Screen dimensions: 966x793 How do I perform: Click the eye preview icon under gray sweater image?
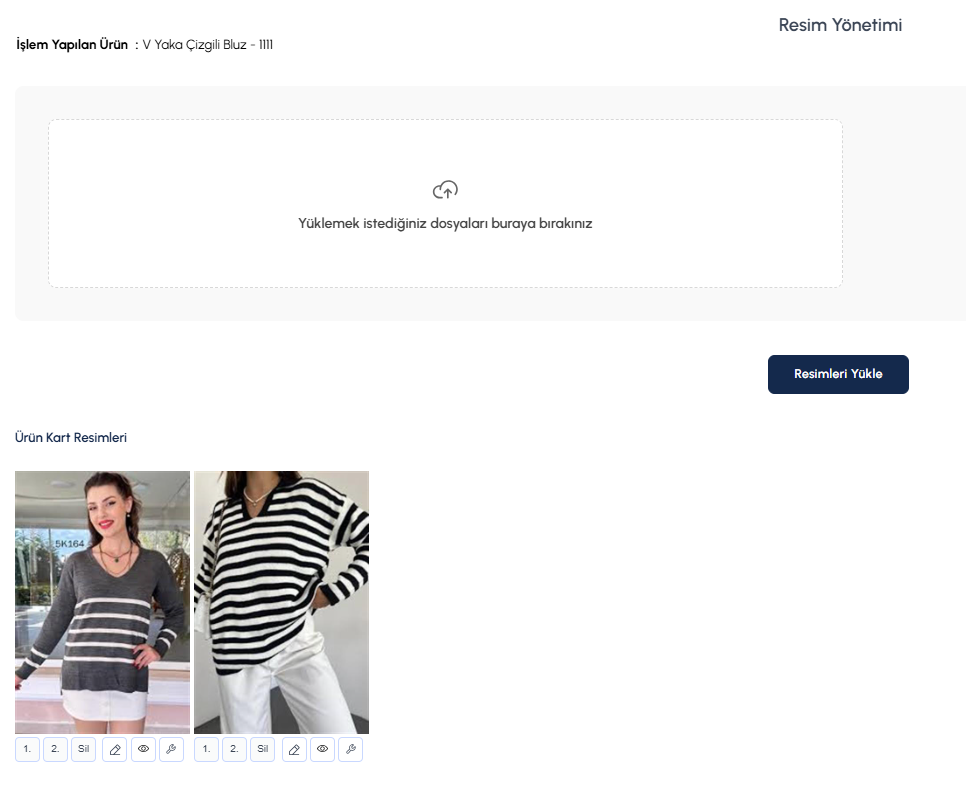pyautogui.click(x=144, y=749)
